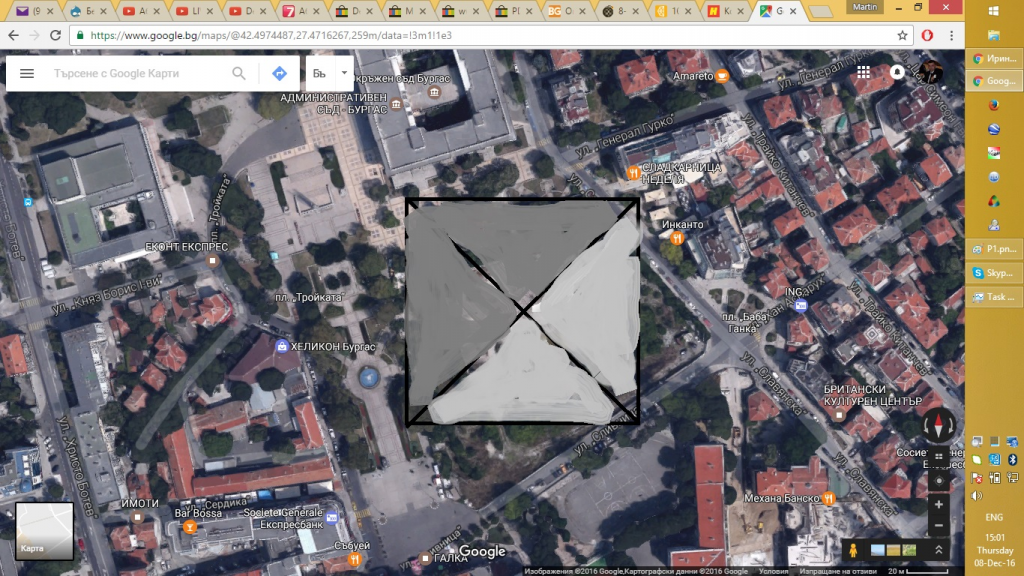Select the Имоти place marker

click(x=137, y=517)
